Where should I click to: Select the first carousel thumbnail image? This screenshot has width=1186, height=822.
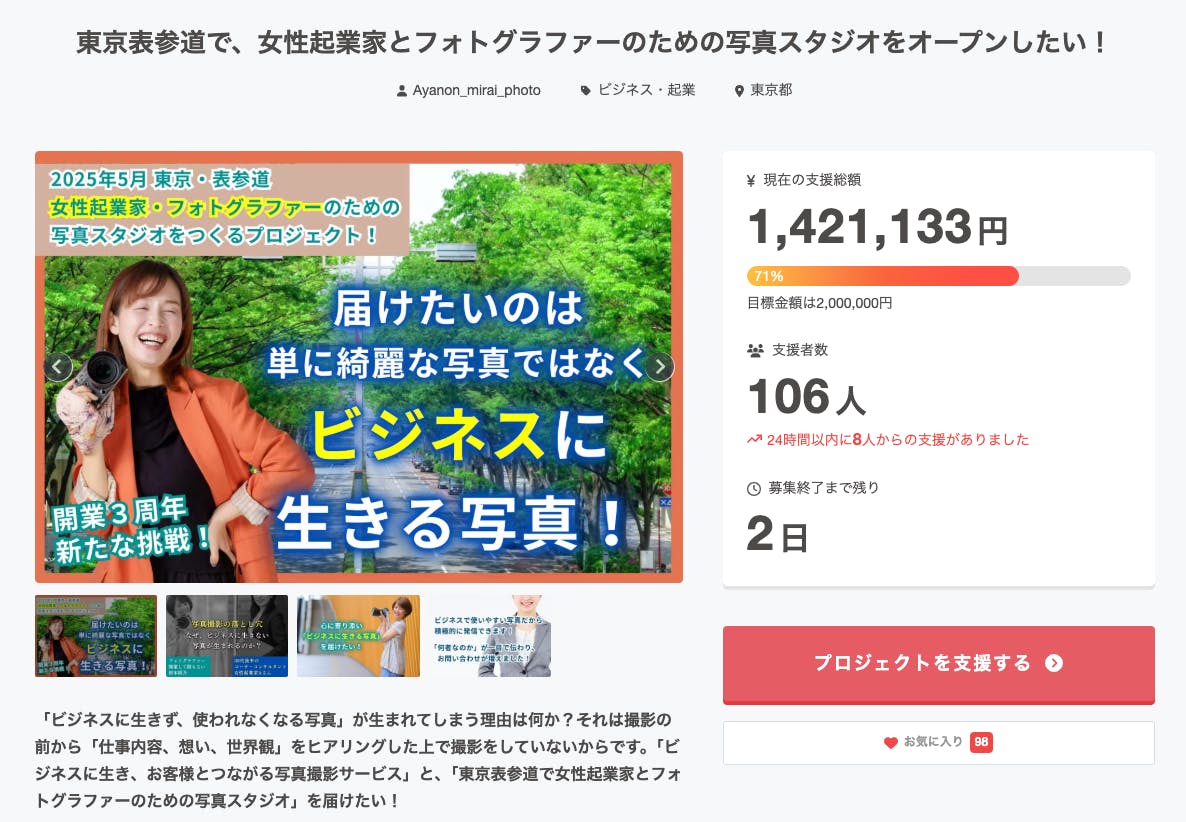tap(96, 636)
